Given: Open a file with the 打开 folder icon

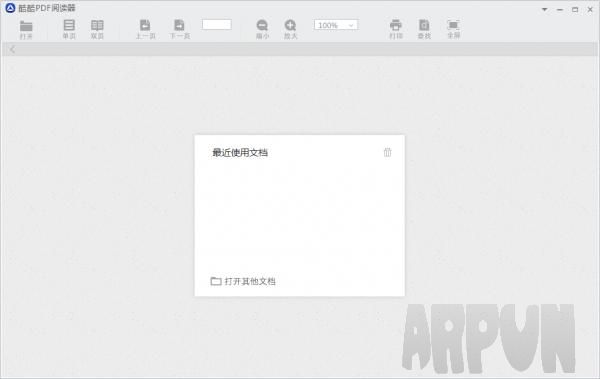Looking at the screenshot, I should click(x=26, y=29).
